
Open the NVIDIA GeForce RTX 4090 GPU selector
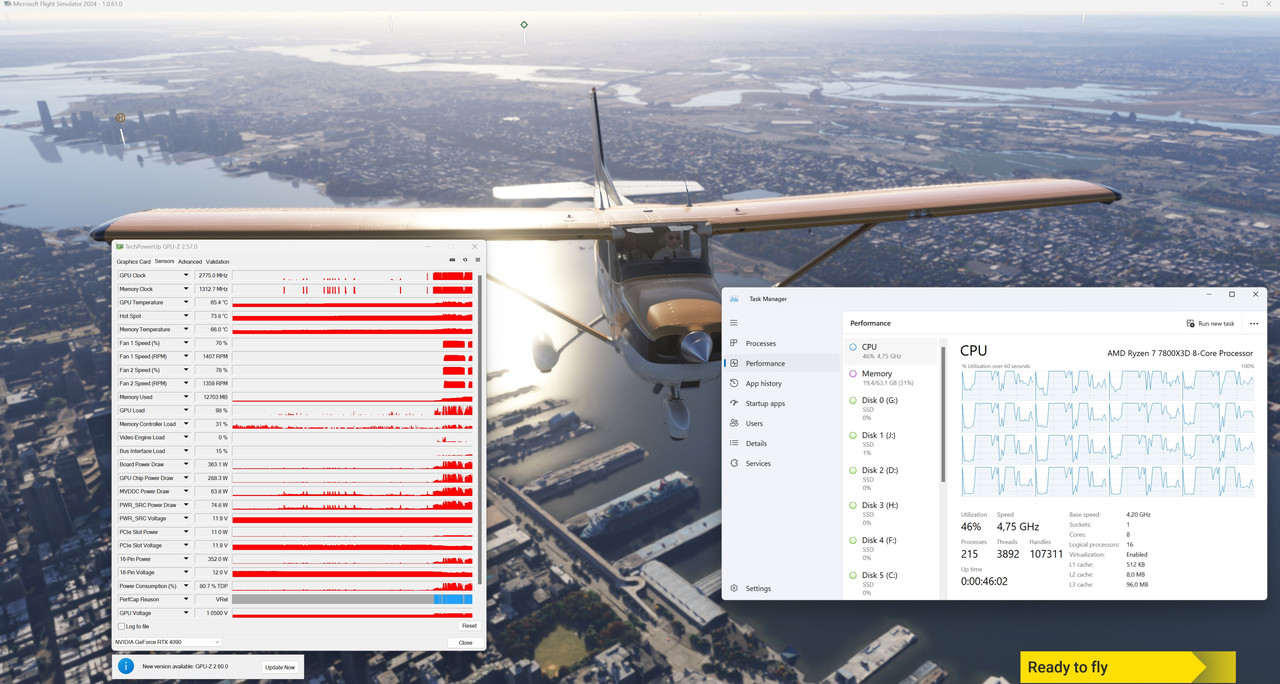tap(168, 642)
